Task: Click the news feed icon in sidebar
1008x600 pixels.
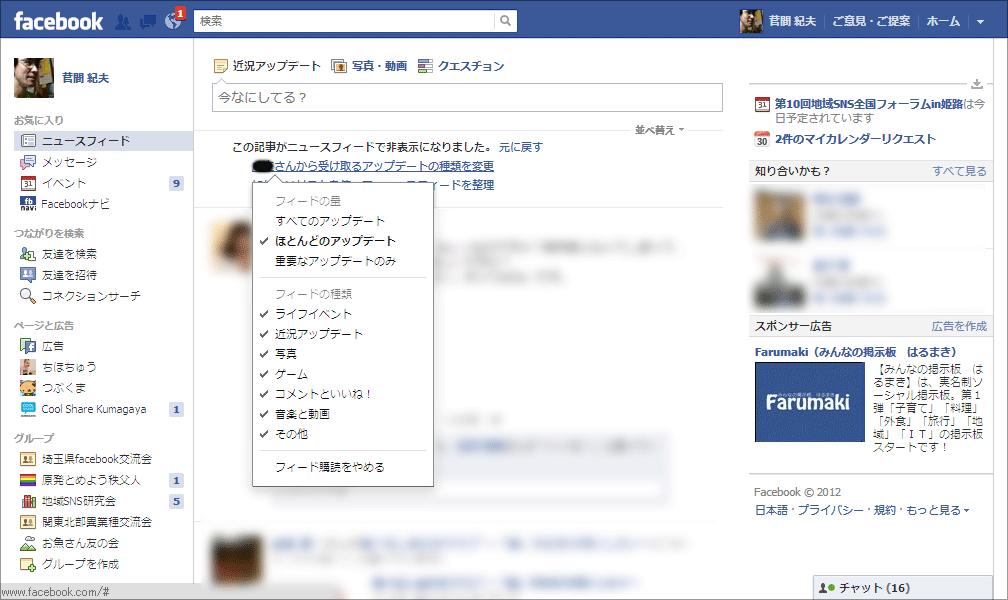Action: 28,141
